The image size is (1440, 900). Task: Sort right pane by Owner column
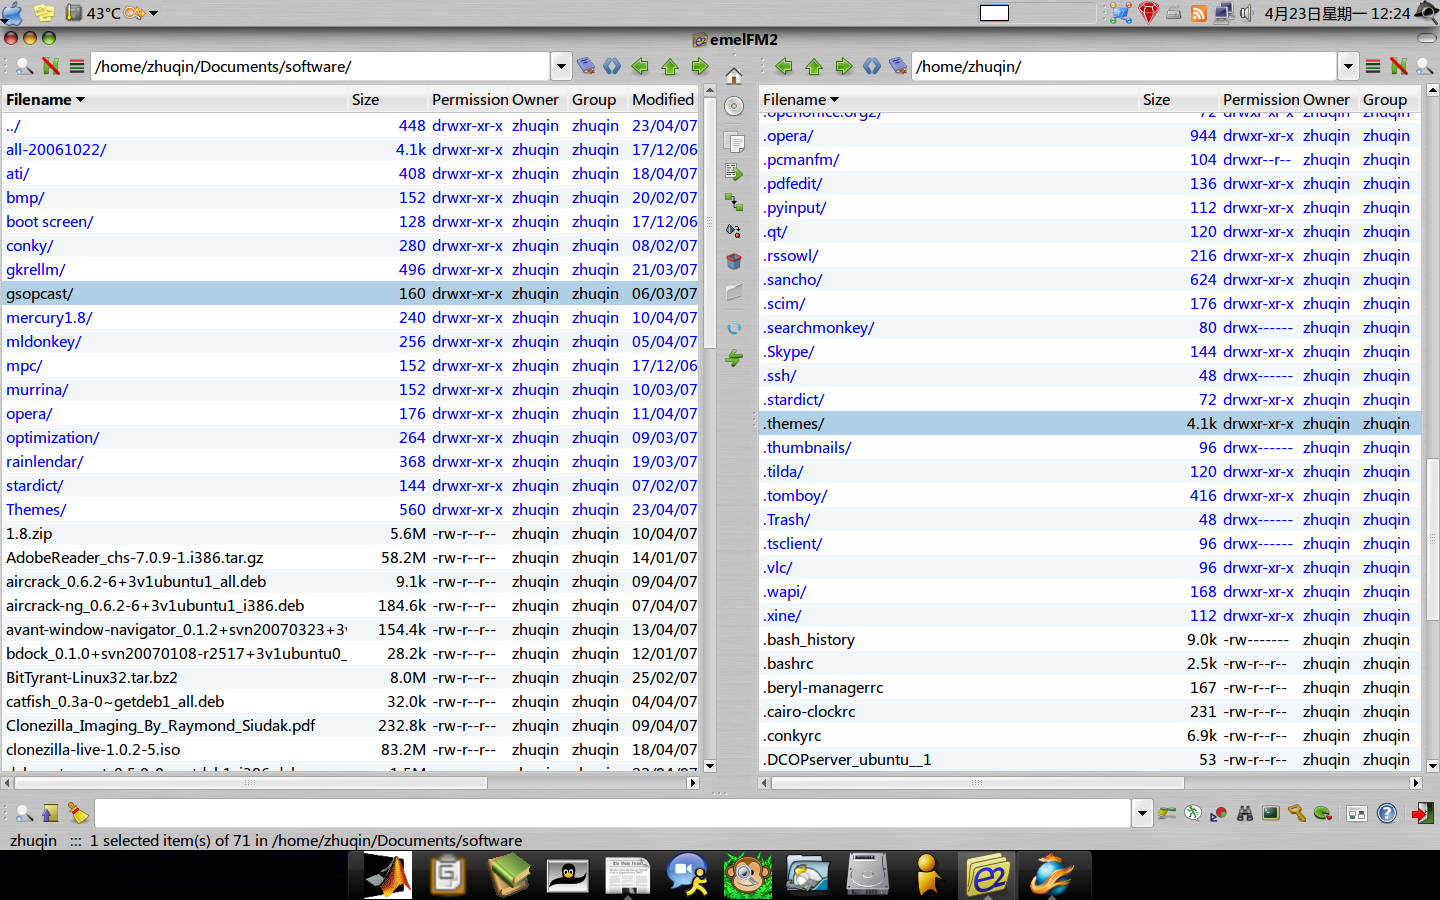point(1326,99)
